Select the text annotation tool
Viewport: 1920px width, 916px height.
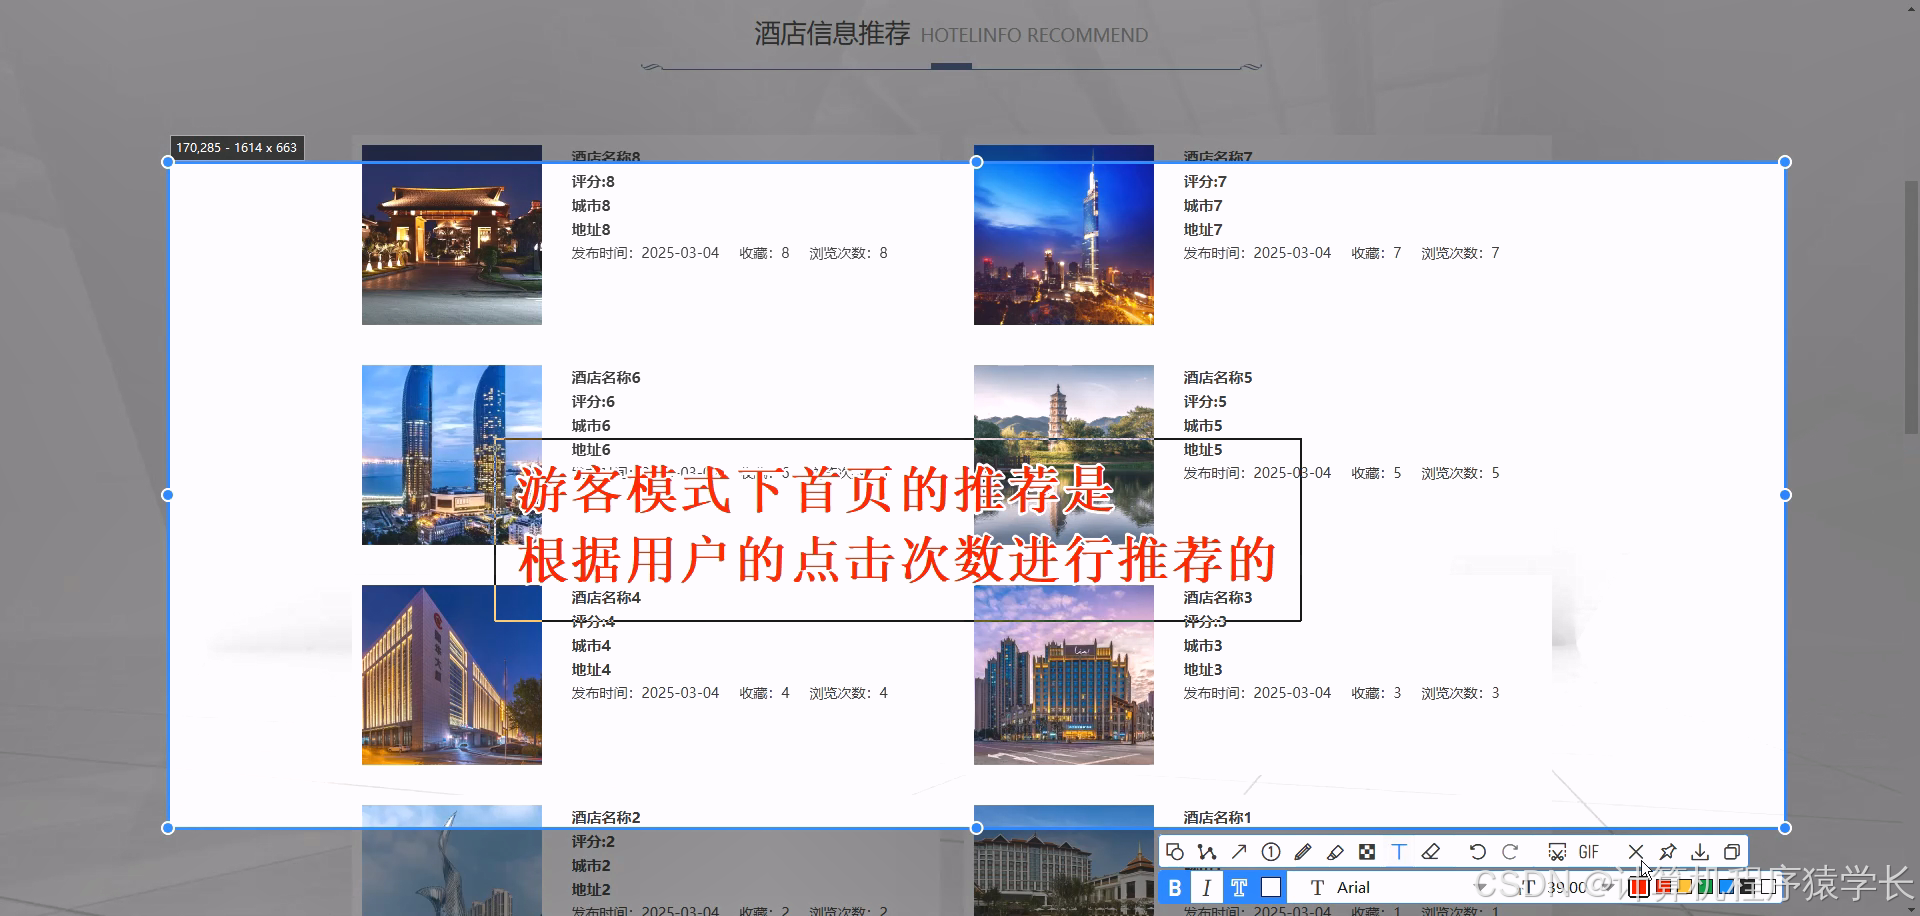point(1399,852)
